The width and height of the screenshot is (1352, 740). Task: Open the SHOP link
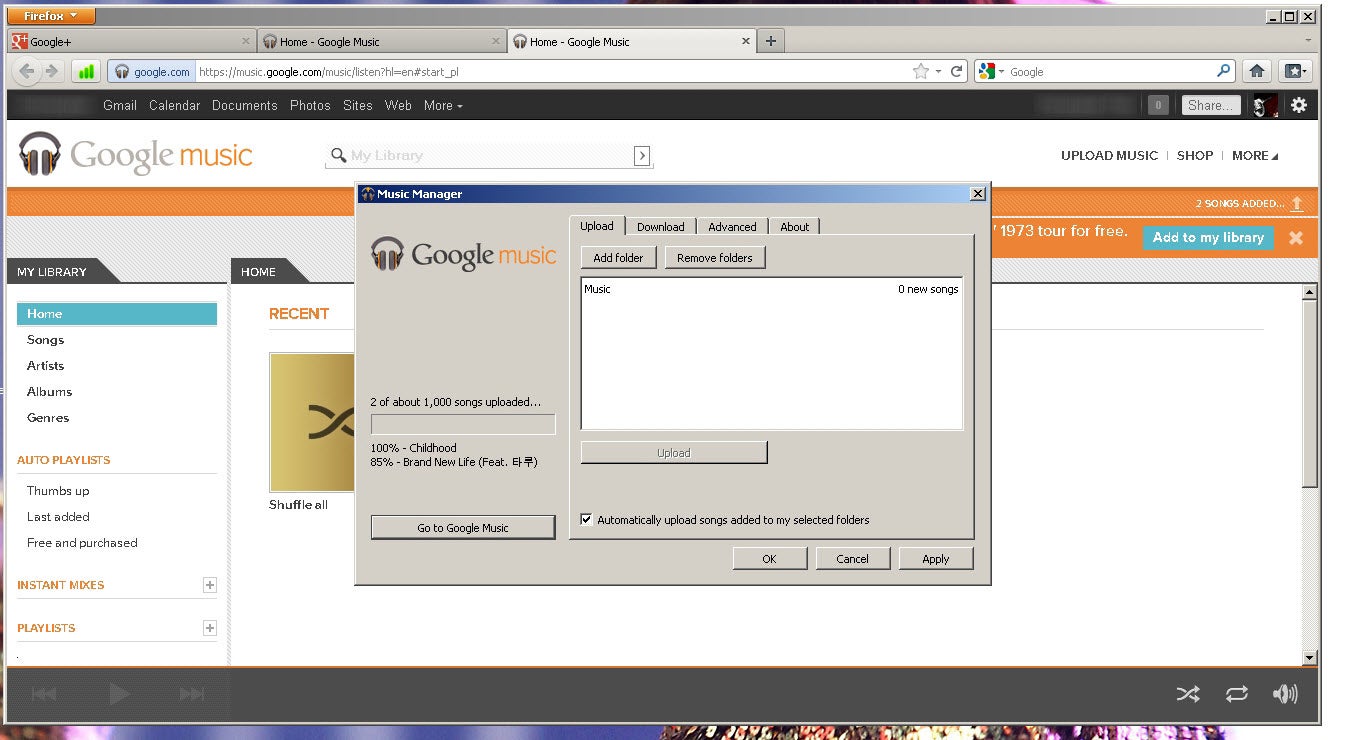tap(1195, 156)
